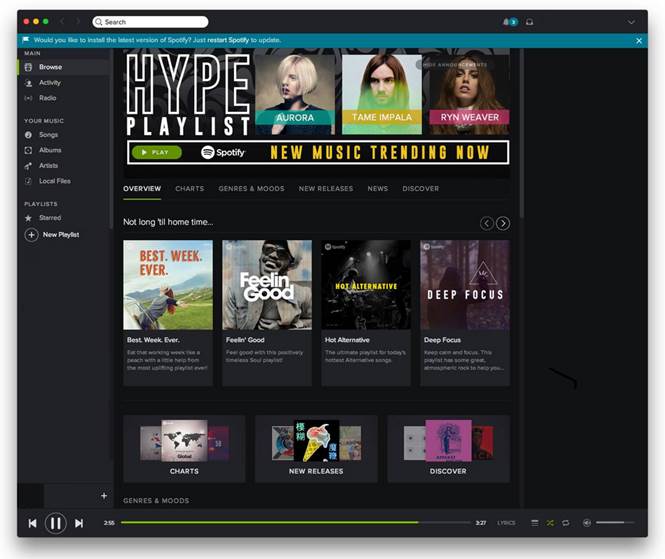
Task: Expand the account dropdown chevron
Action: pos(631,22)
